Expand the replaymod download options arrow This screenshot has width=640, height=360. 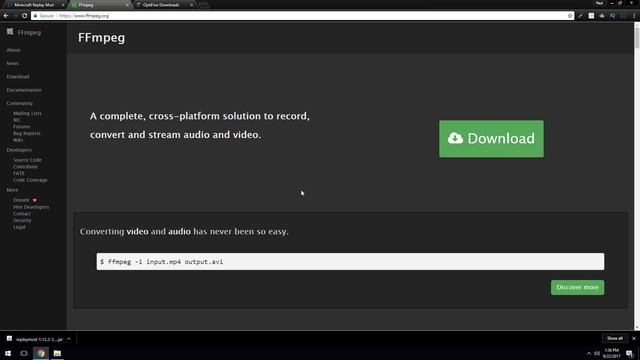[x=69, y=339]
